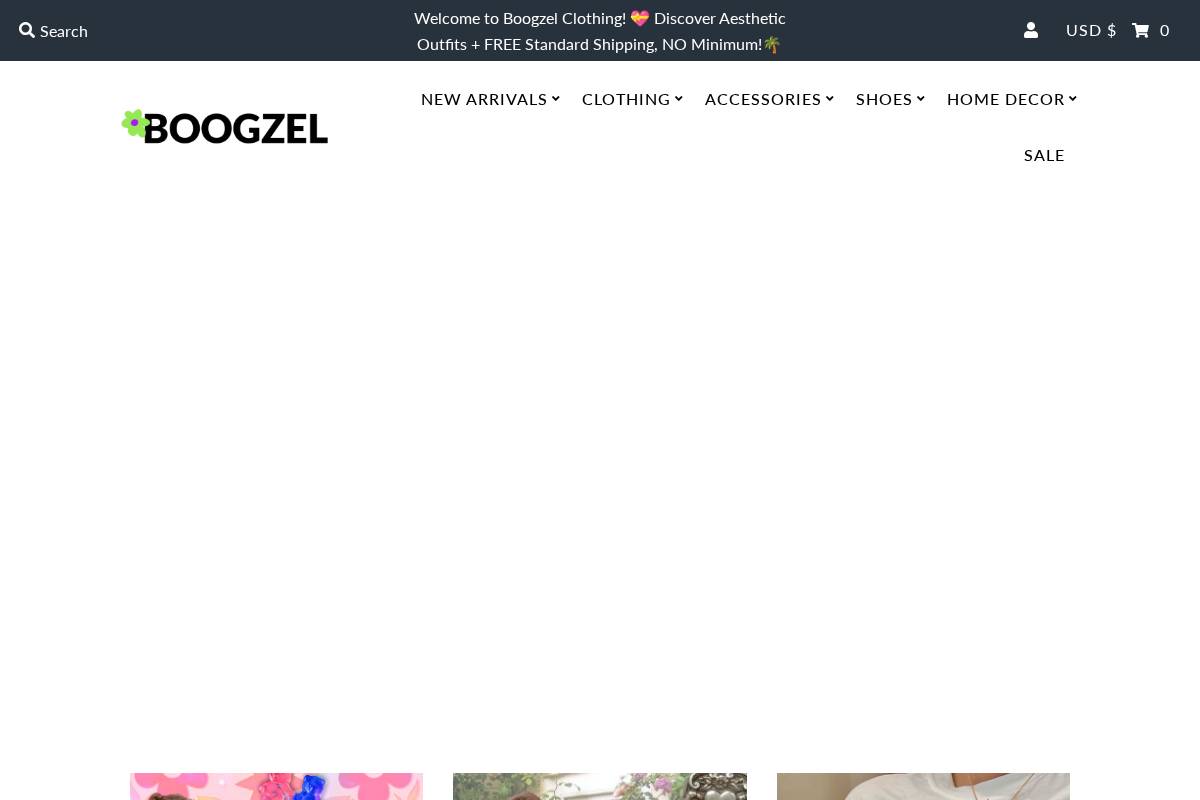Select the rightmost necklace product photo

(x=923, y=788)
